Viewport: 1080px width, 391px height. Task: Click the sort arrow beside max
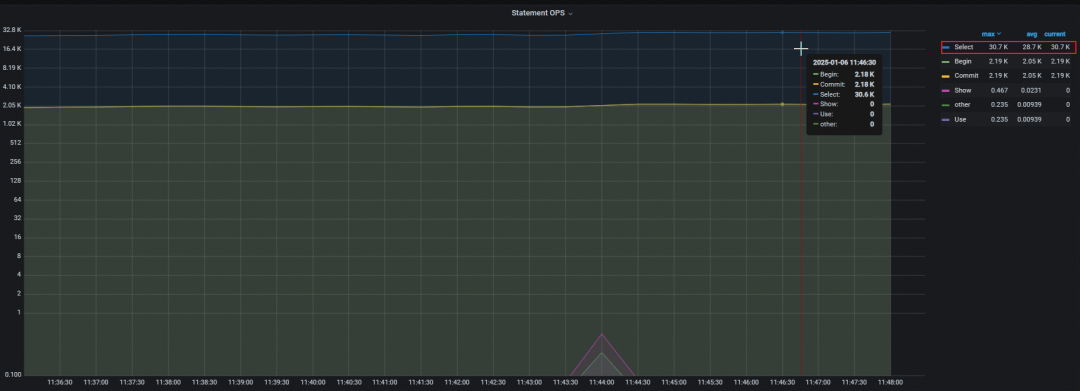999,34
